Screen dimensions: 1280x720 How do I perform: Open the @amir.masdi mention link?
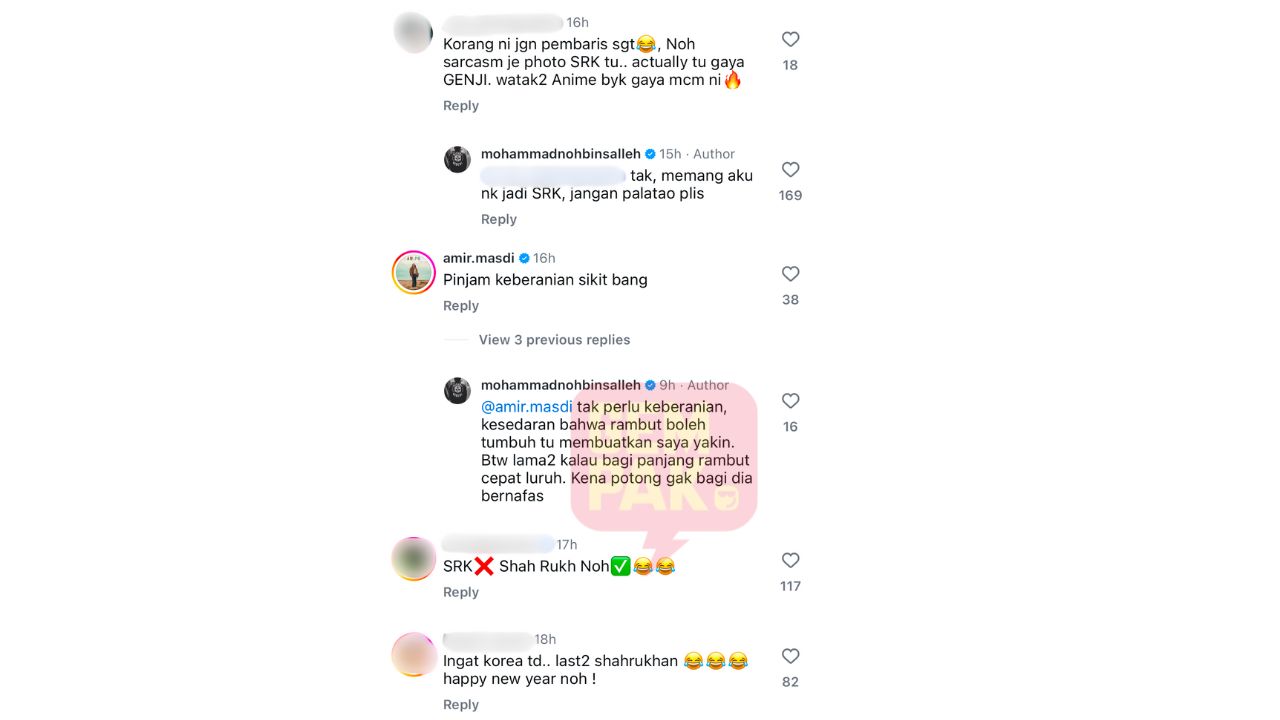coord(527,407)
